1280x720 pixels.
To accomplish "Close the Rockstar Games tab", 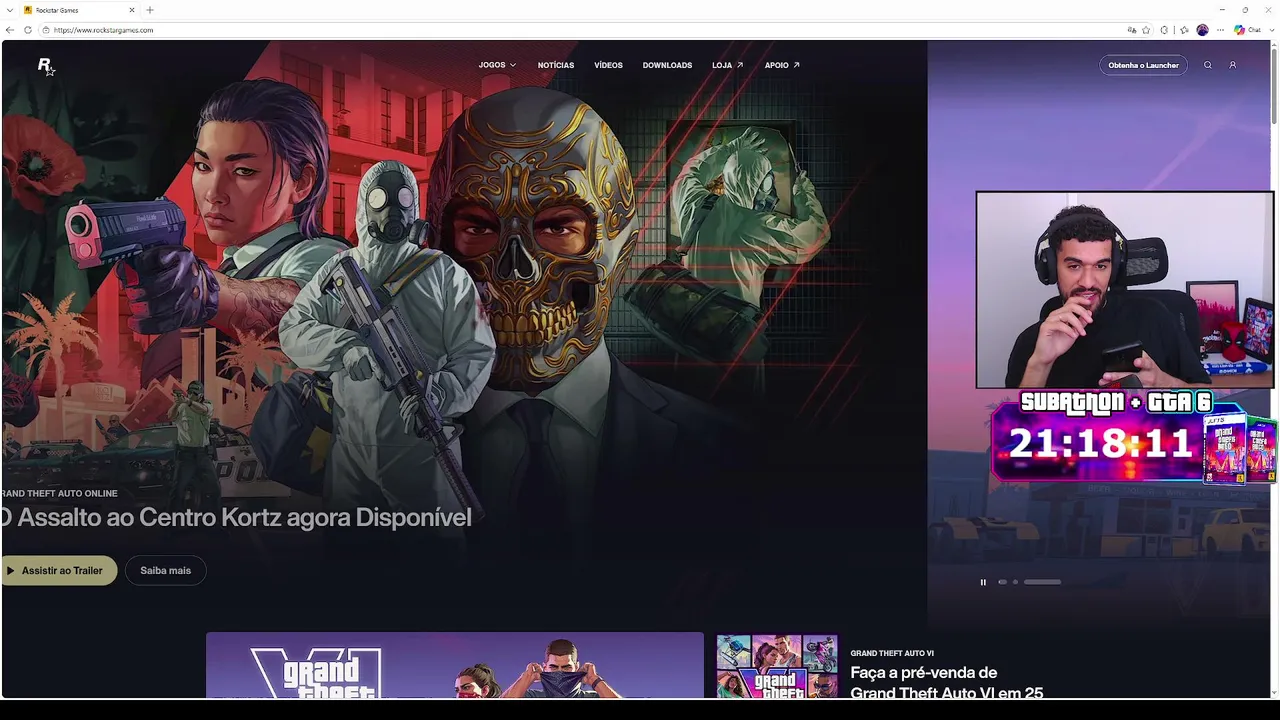I will (x=132, y=10).
